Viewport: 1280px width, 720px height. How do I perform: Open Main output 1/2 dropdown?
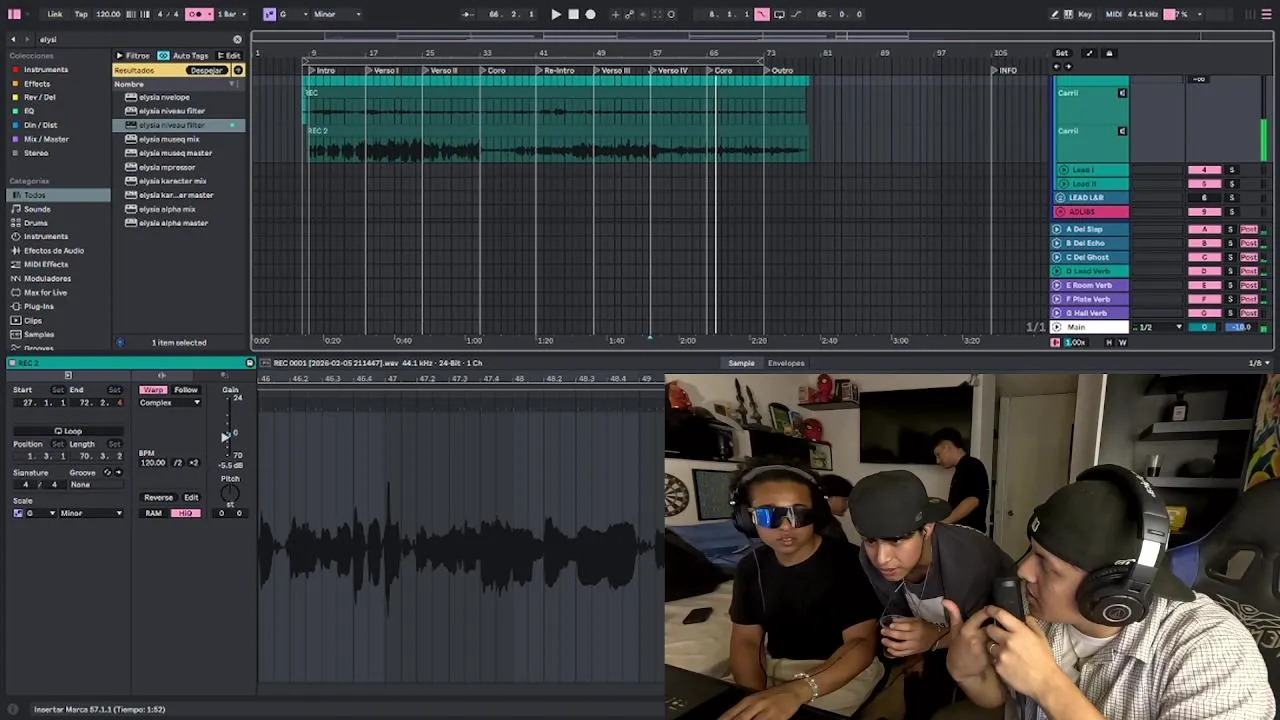coord(1158,327)
